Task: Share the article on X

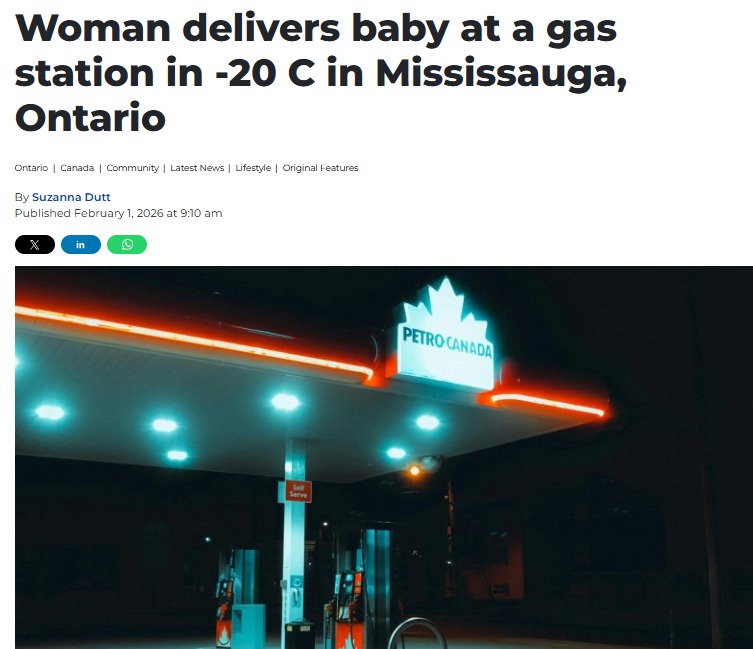Action: click(35, 245)
